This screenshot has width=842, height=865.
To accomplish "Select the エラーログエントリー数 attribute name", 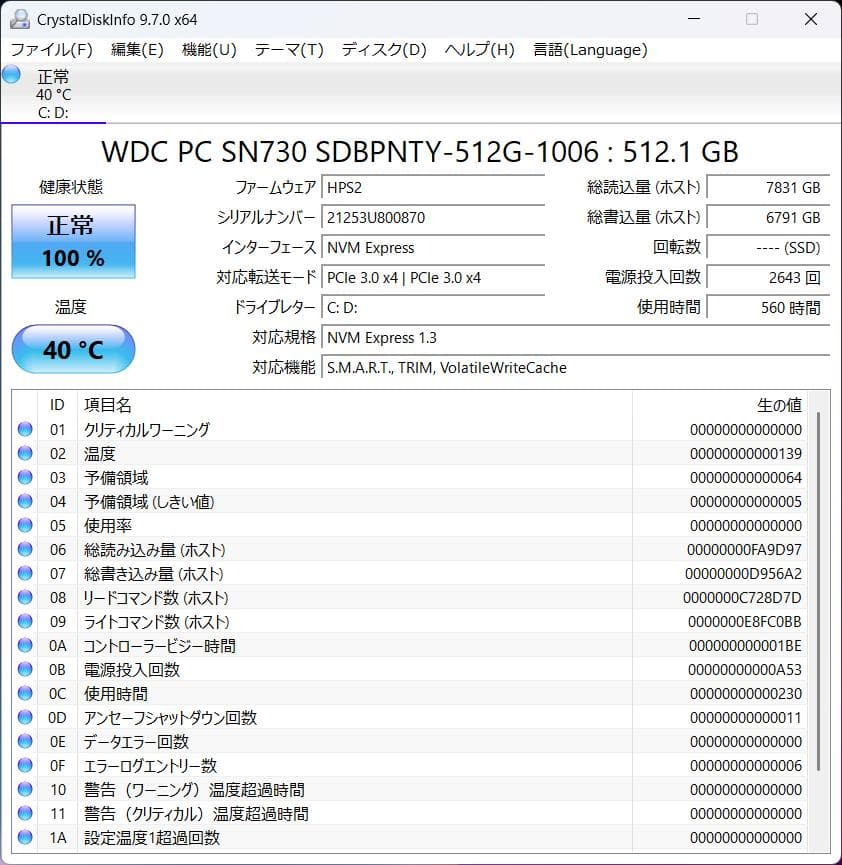I will pos(150,765).
